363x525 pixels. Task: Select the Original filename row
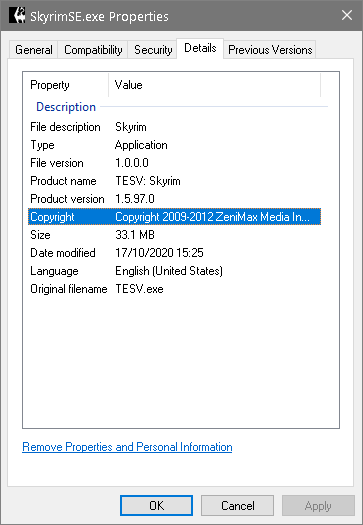174,289
